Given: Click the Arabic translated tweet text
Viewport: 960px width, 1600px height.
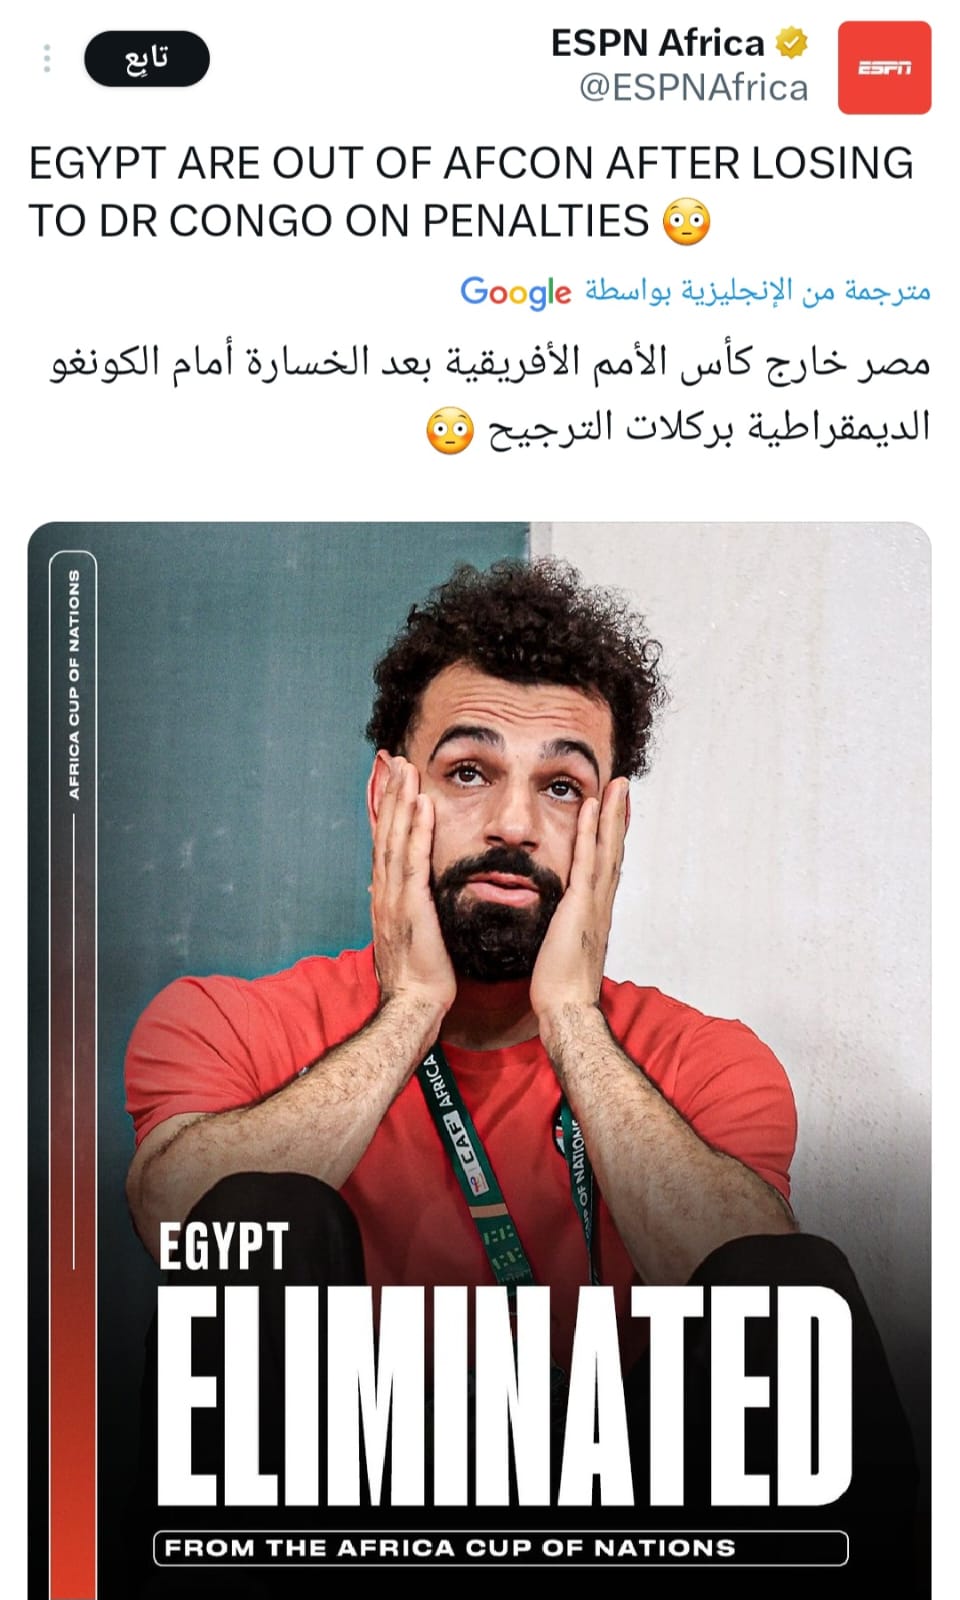Looking at the screenshot, I should point(490,395).
